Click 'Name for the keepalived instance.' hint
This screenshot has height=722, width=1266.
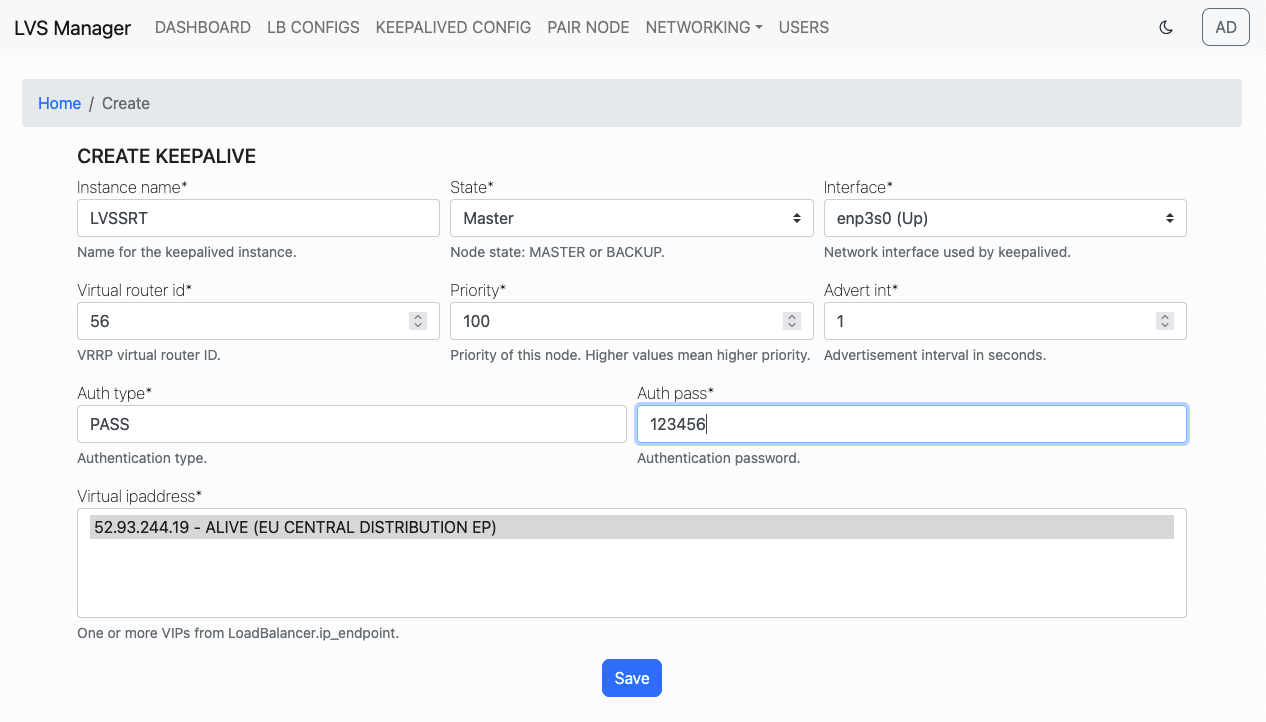187,252
